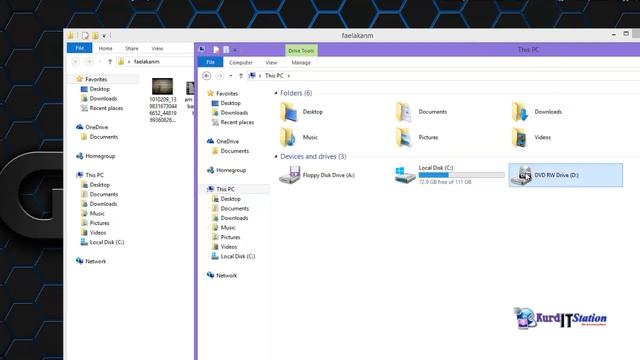Select Favorites in faelakanm window sidebar

click(x=91, y=79)
